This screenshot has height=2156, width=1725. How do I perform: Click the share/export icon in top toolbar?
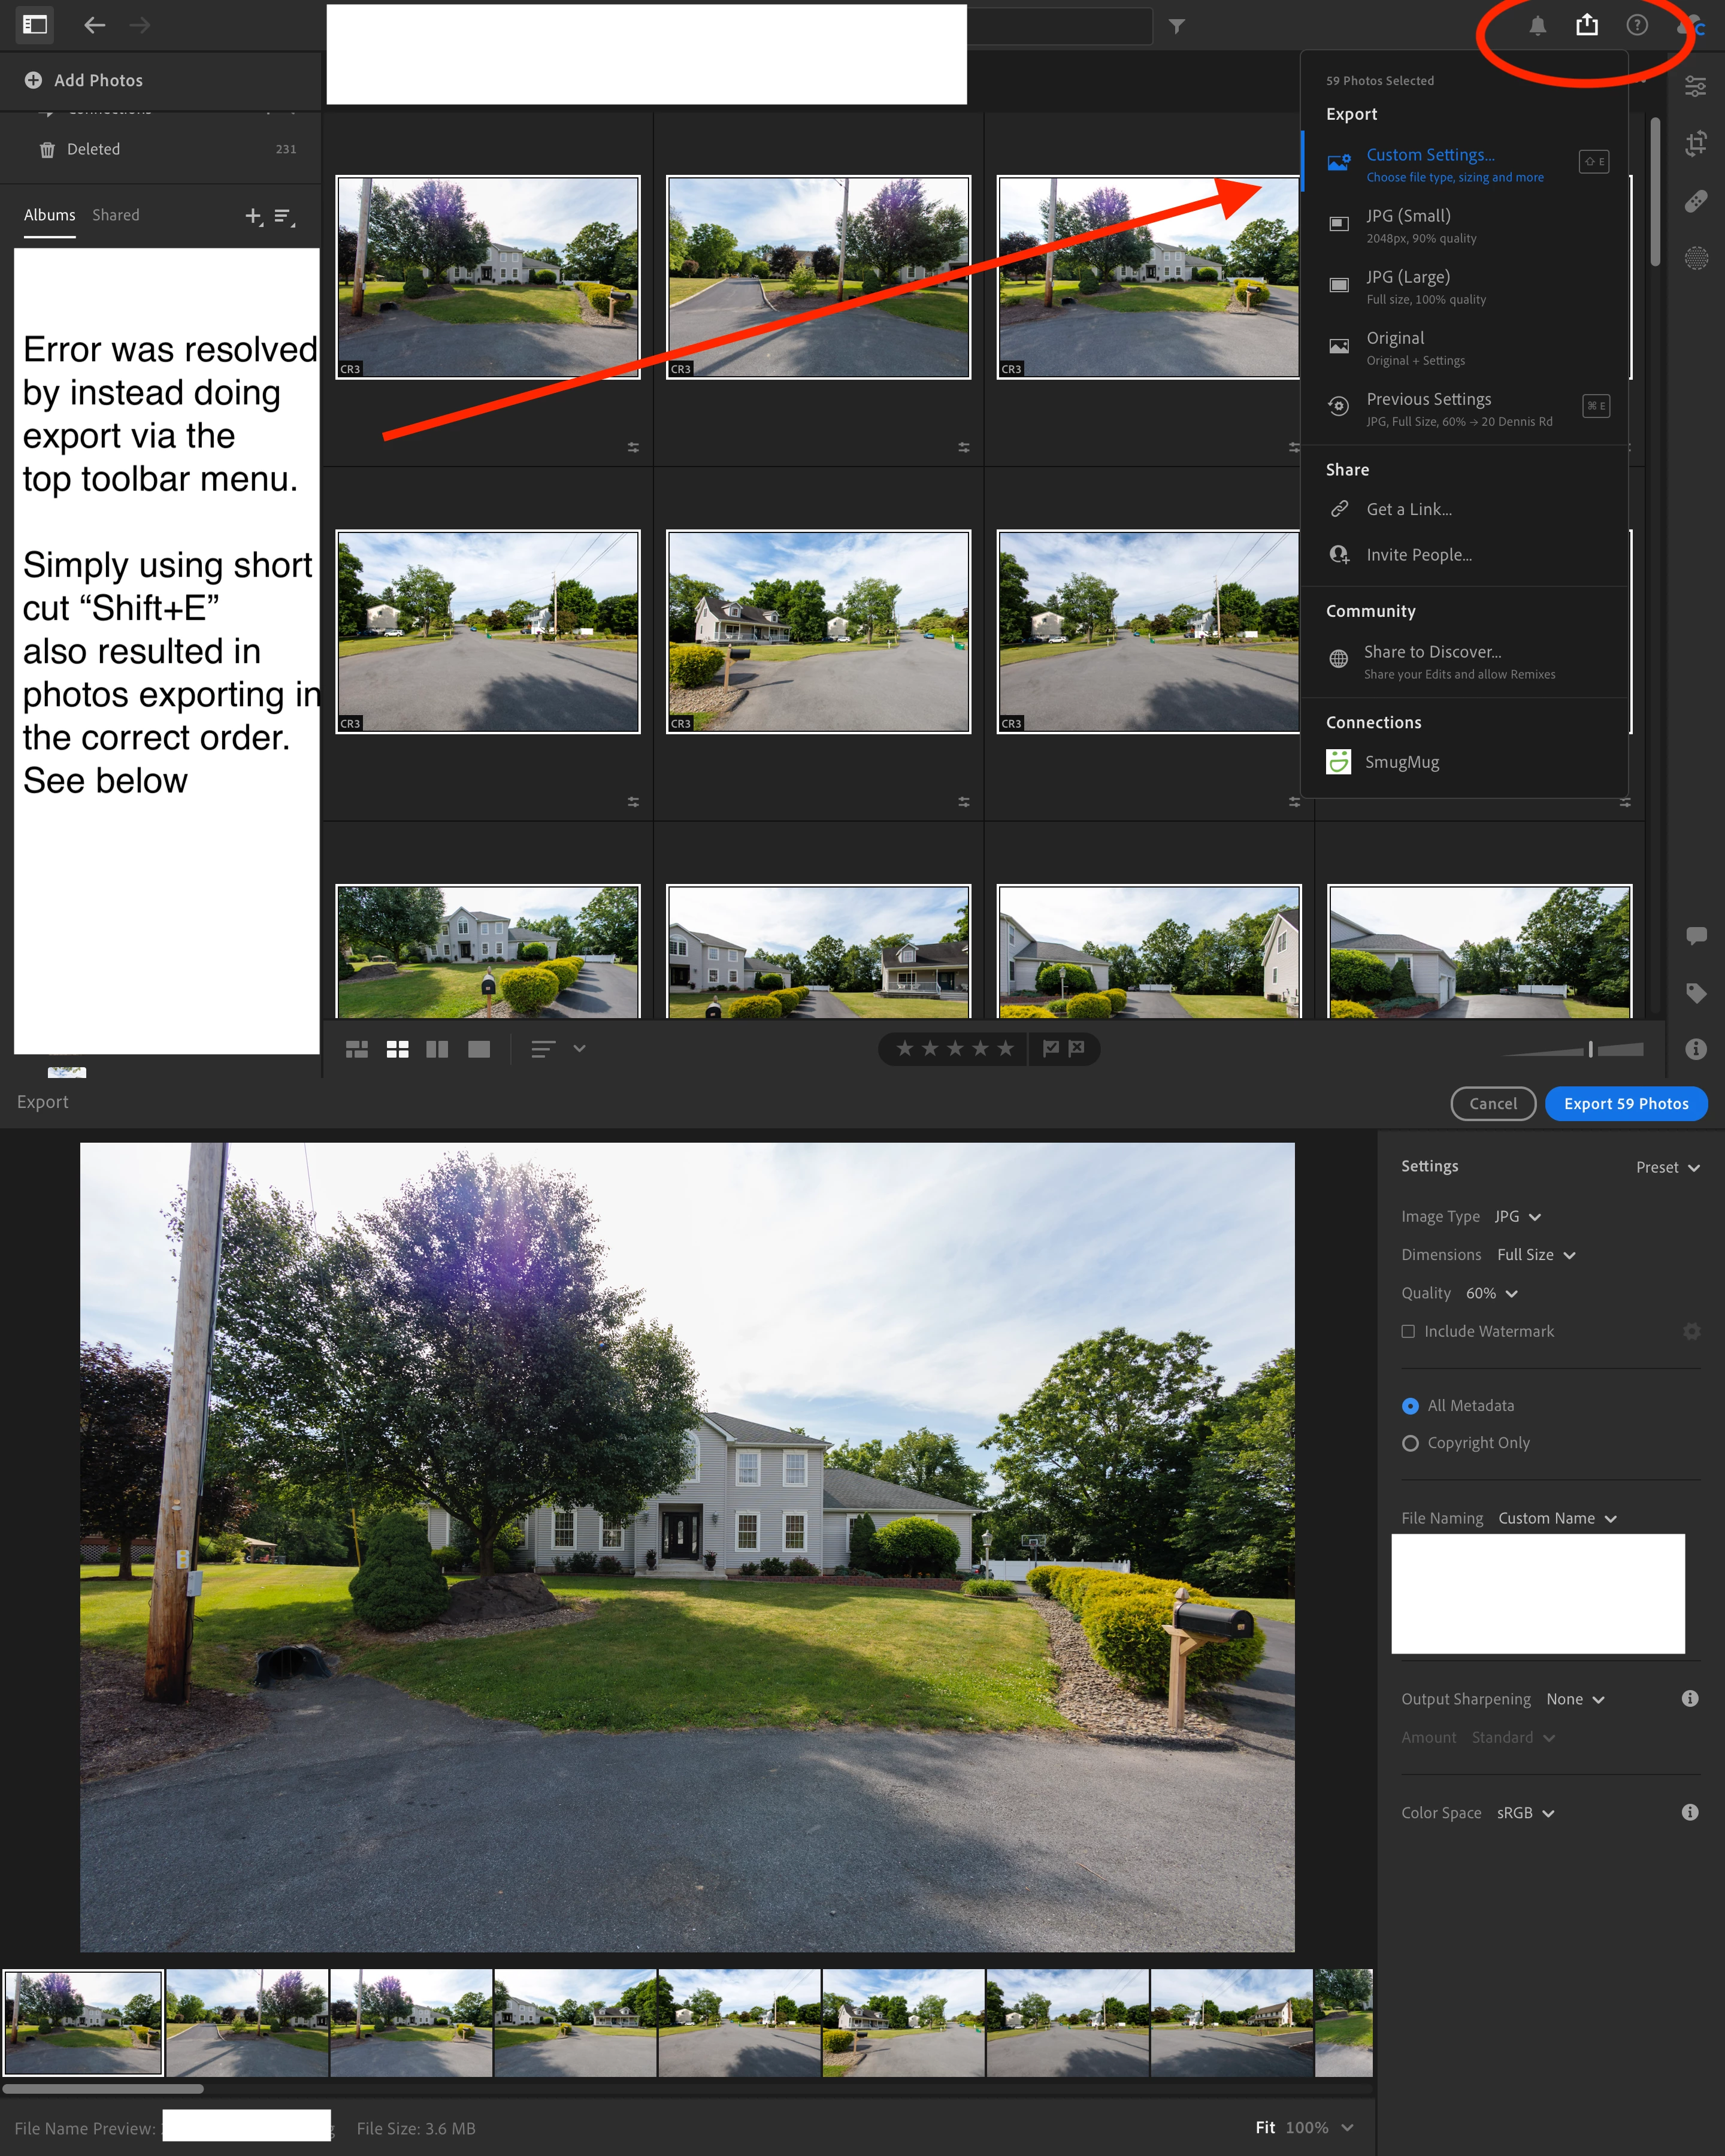pyautogui.click(x=1587, y=25)
